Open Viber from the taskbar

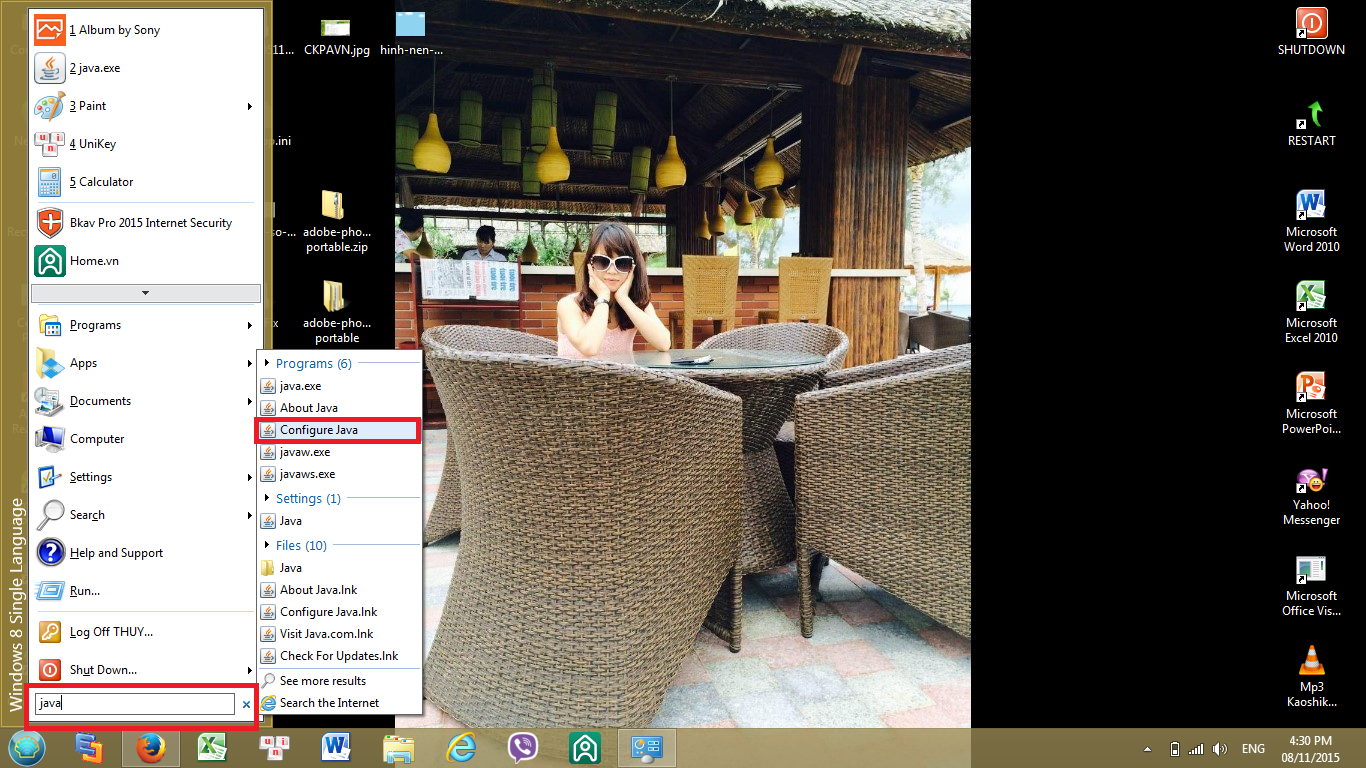coord(522,748)
